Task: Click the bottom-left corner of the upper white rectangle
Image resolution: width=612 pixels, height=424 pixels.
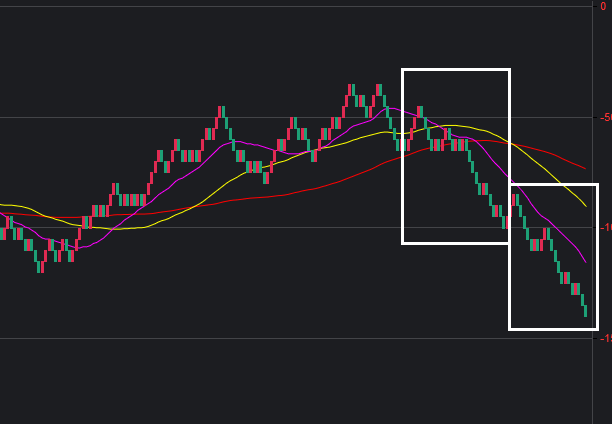Action: click(403, 243)
